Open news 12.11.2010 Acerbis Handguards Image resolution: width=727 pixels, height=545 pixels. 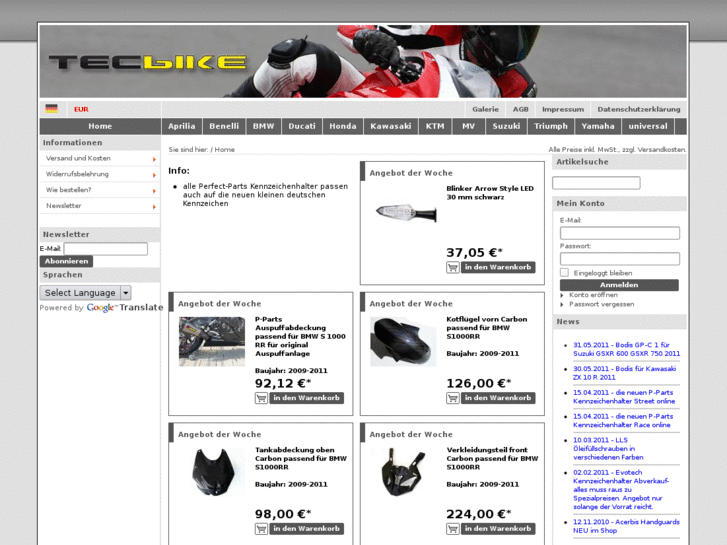(x=626, y=526)
